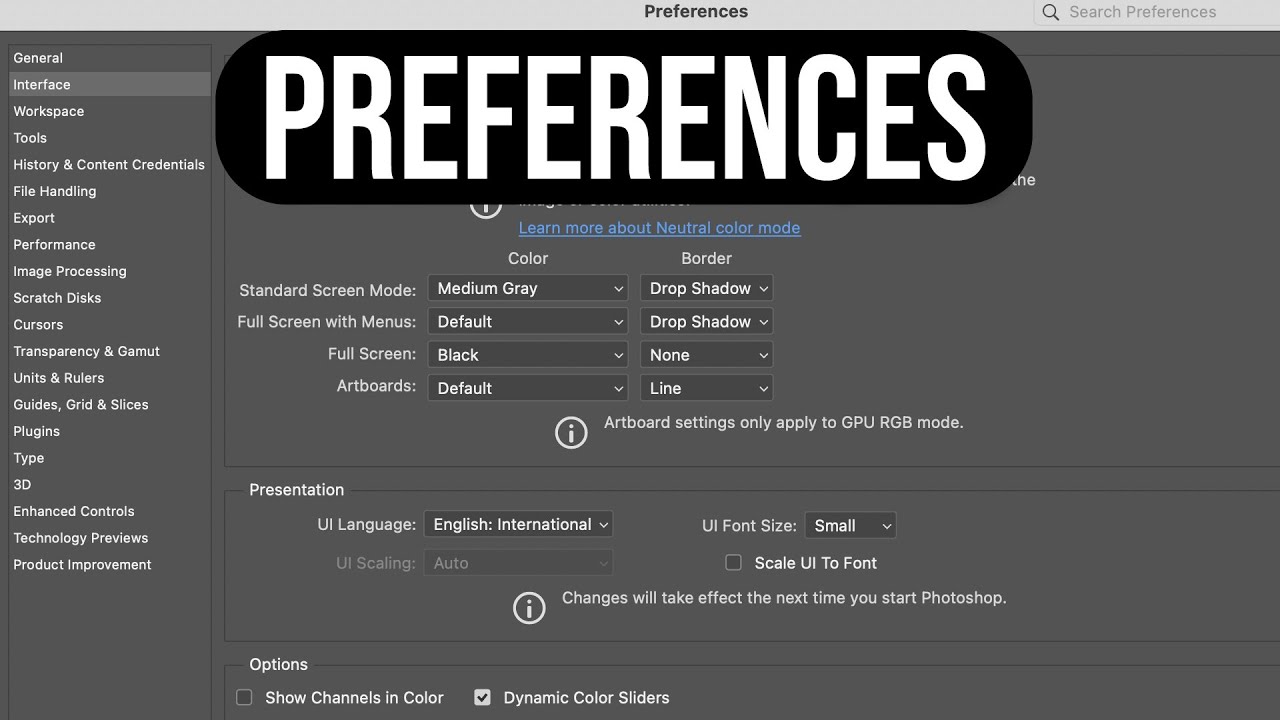Viewport: 1280px width, 720px height.
Task: Open the Full Screen color dropdown showing Black
Action: click(527, 354)
